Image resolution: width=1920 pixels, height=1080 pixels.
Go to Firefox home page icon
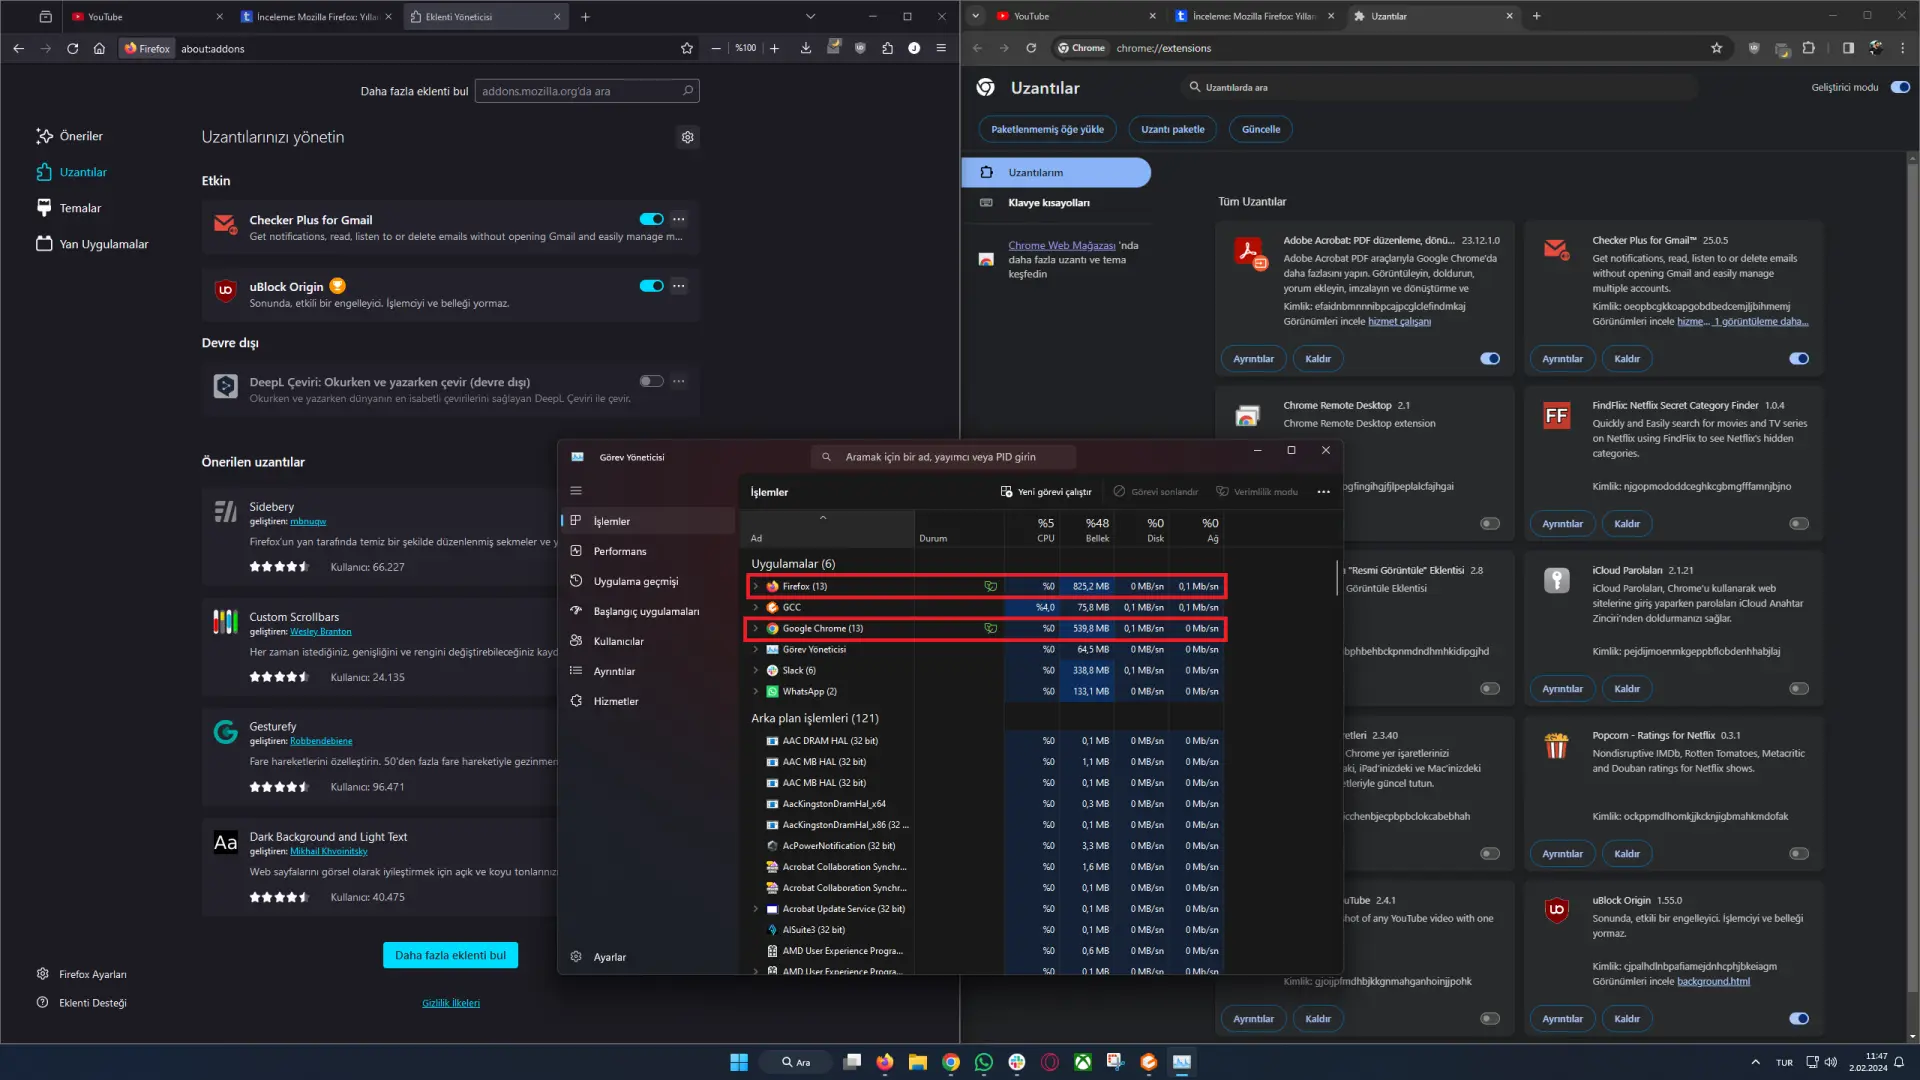[x=99, y=48]
